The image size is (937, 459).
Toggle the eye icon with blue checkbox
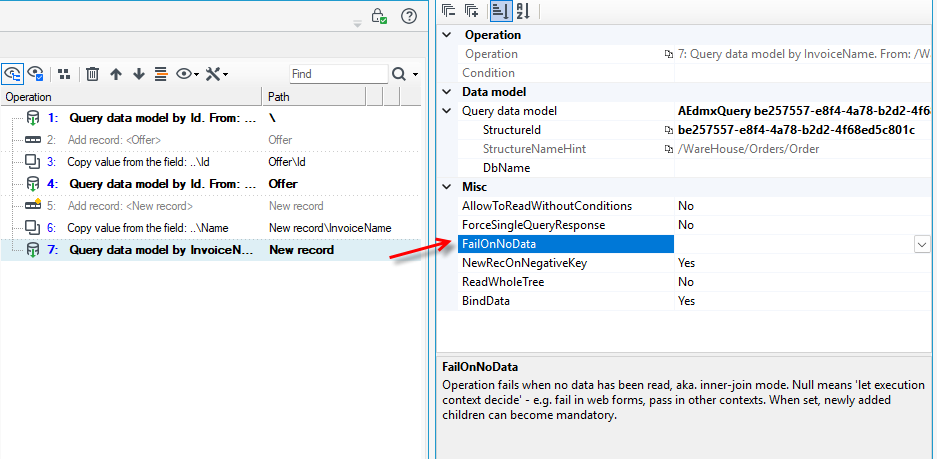pyautogui.click(x=35, y=74)
